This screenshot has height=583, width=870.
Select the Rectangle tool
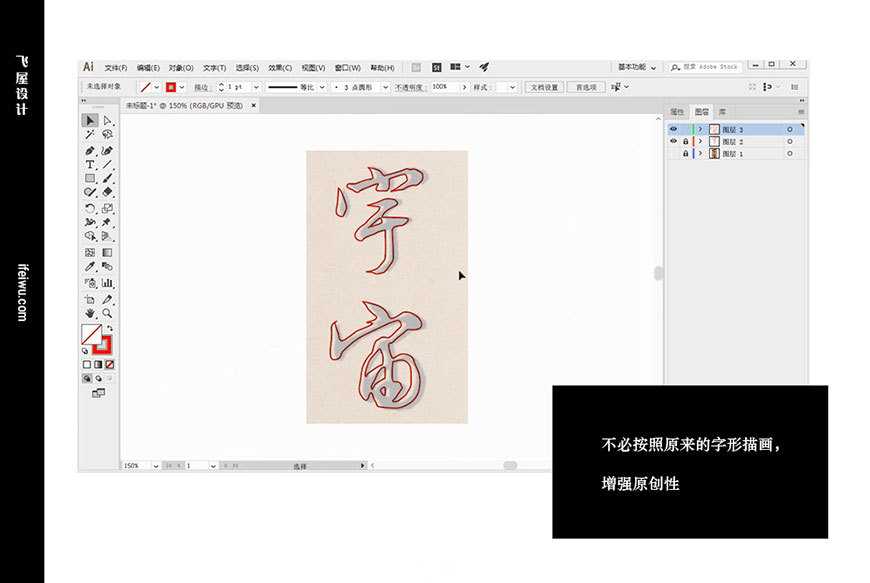click(x=89, y=178)
